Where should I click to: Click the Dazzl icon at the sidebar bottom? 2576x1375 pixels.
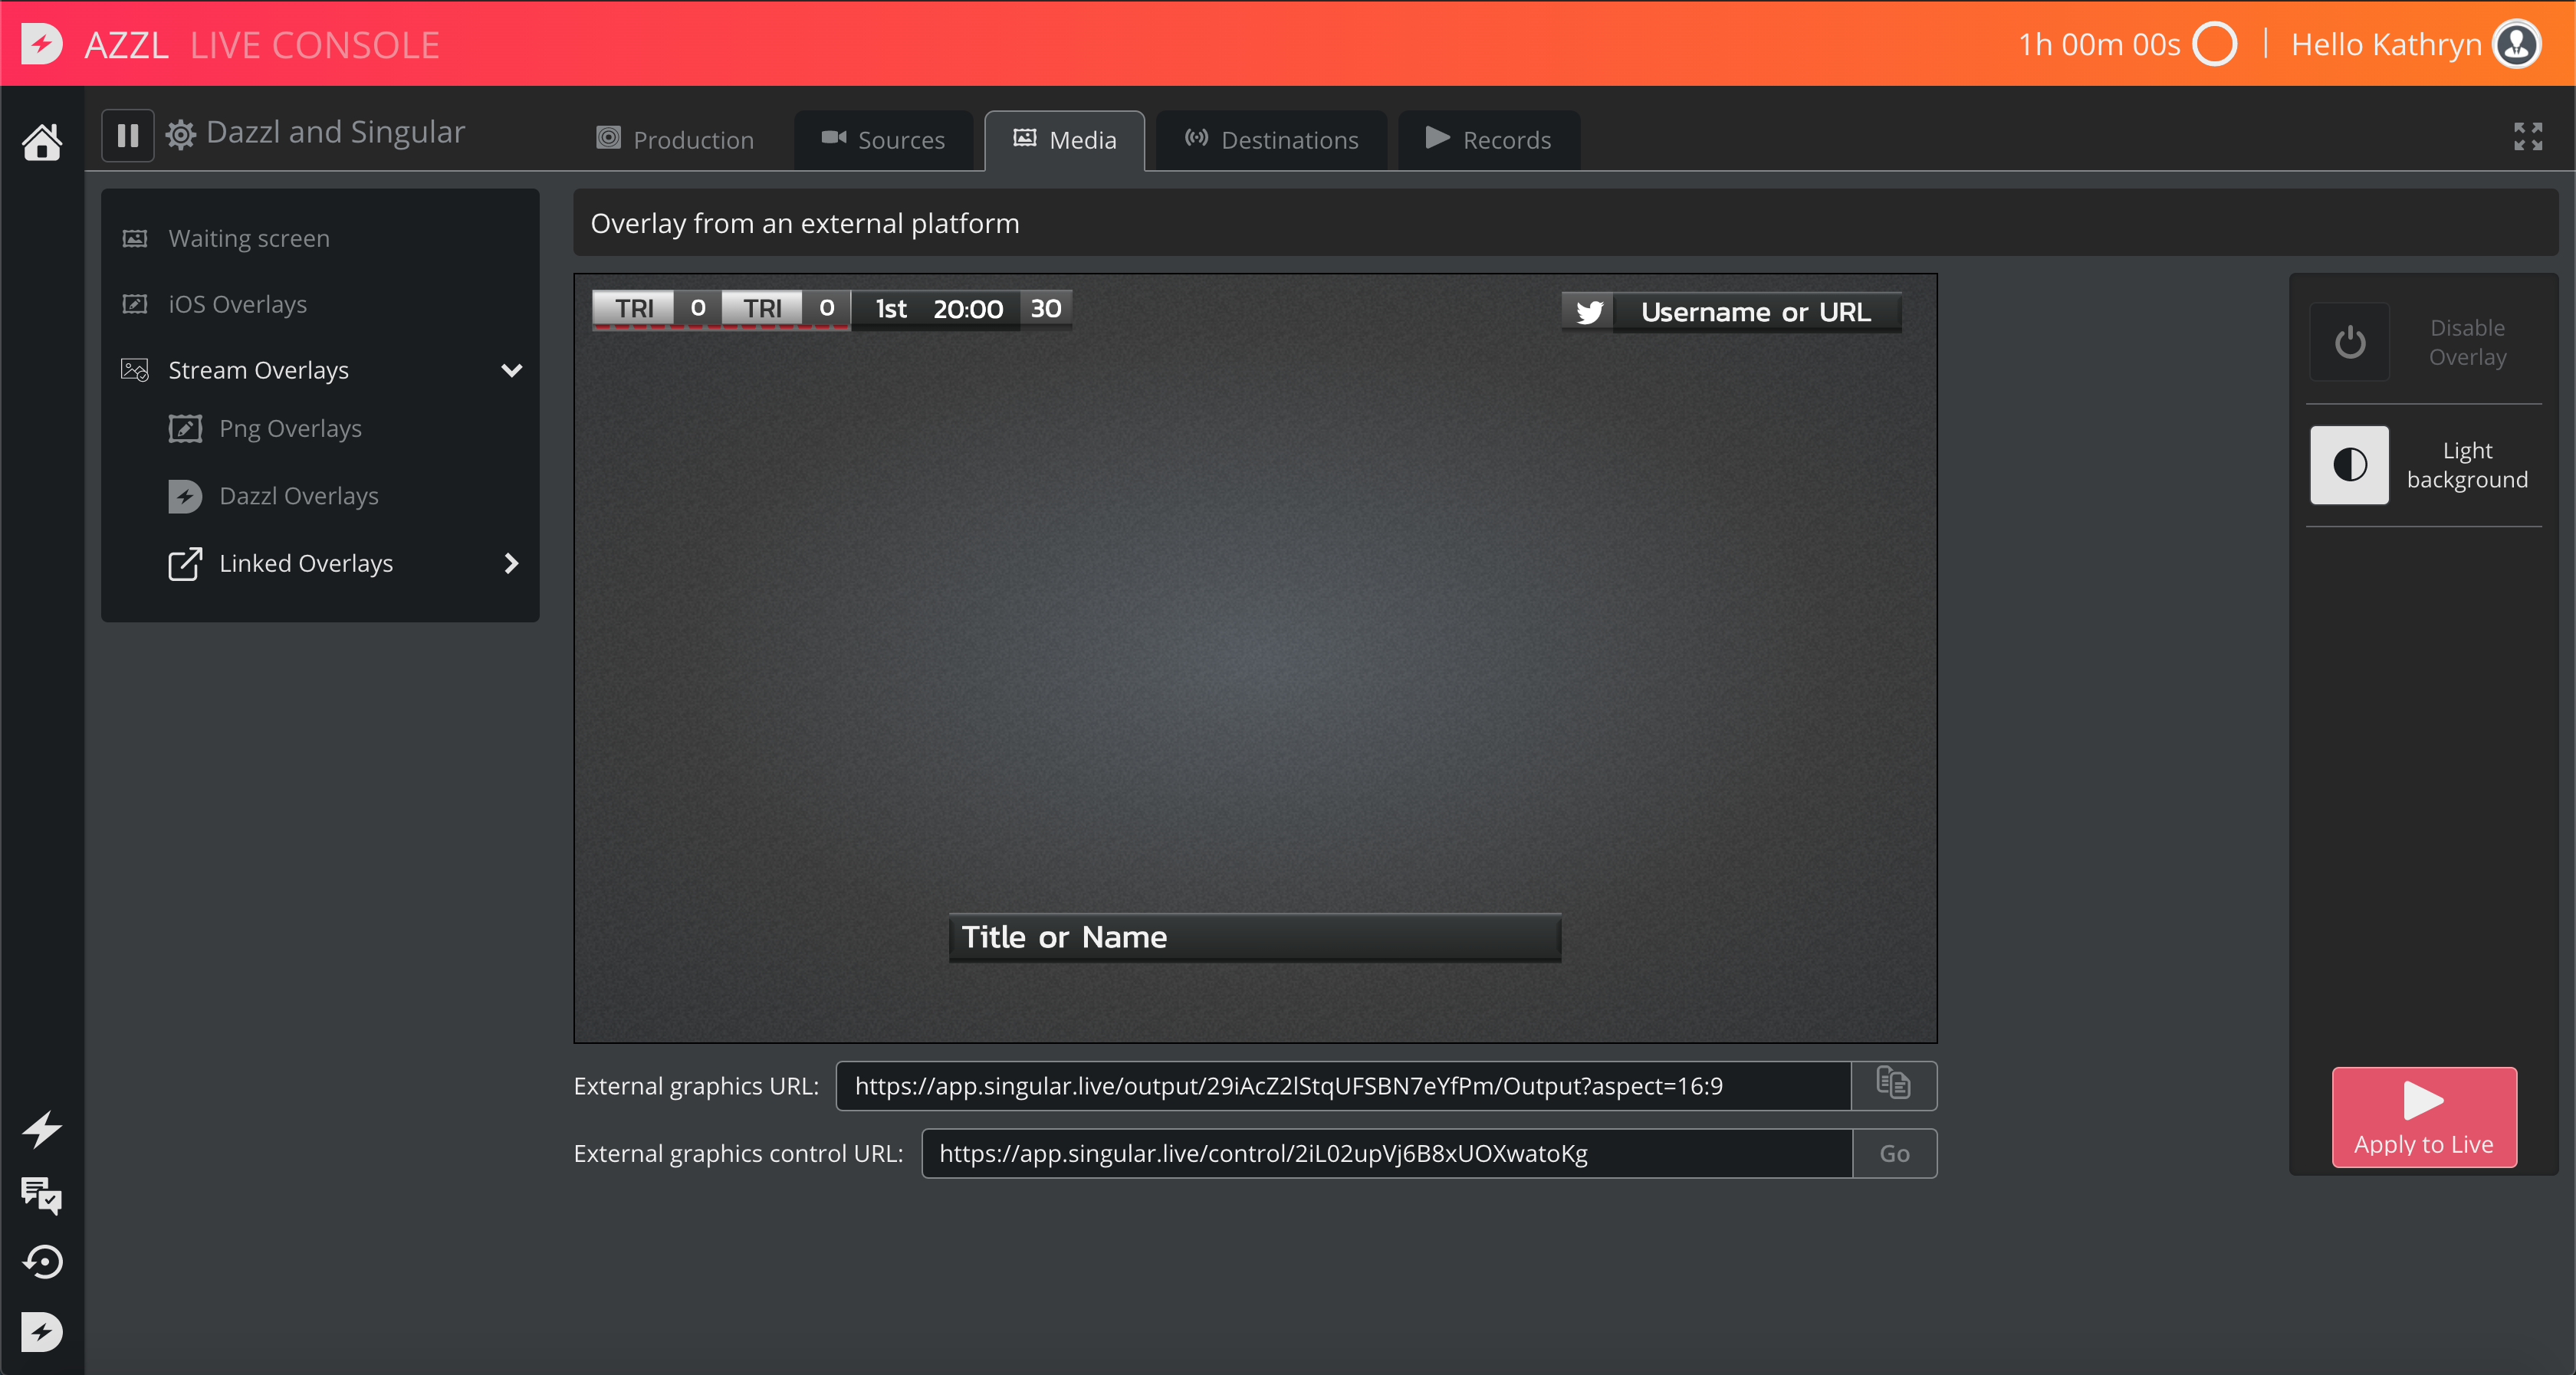click(x=42, y=1332)
